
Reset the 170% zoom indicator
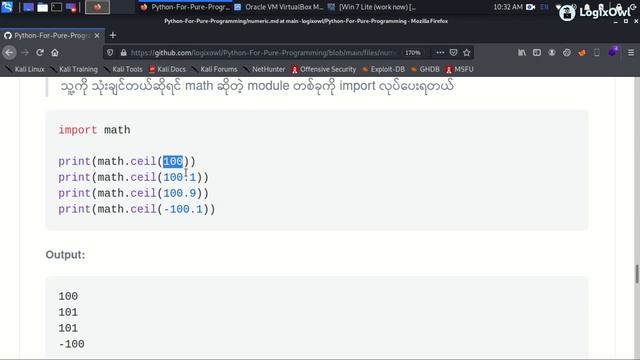pos(413,53)
